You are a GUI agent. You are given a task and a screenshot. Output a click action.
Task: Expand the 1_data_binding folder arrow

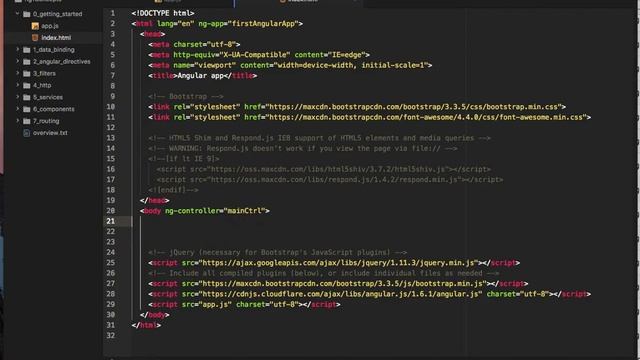point(18,49)
